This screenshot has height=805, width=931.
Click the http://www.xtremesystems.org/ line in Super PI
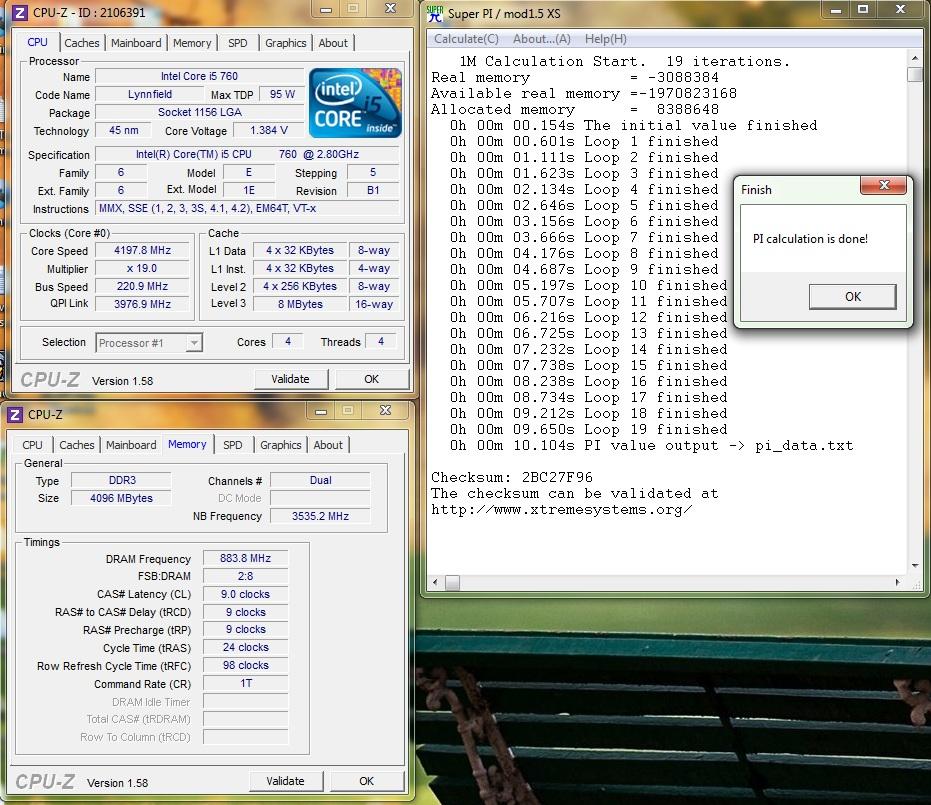pos(562,509)
